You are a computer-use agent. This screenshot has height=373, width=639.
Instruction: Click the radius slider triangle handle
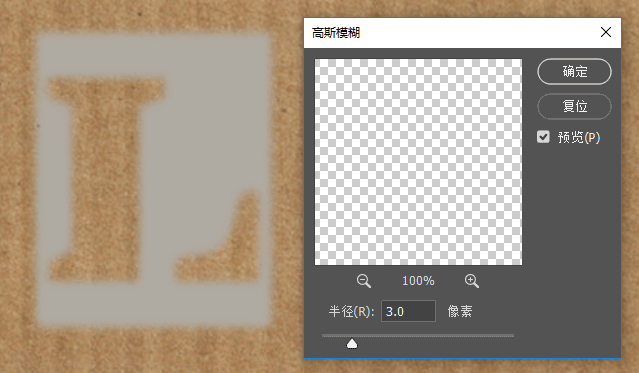[352, 344]
